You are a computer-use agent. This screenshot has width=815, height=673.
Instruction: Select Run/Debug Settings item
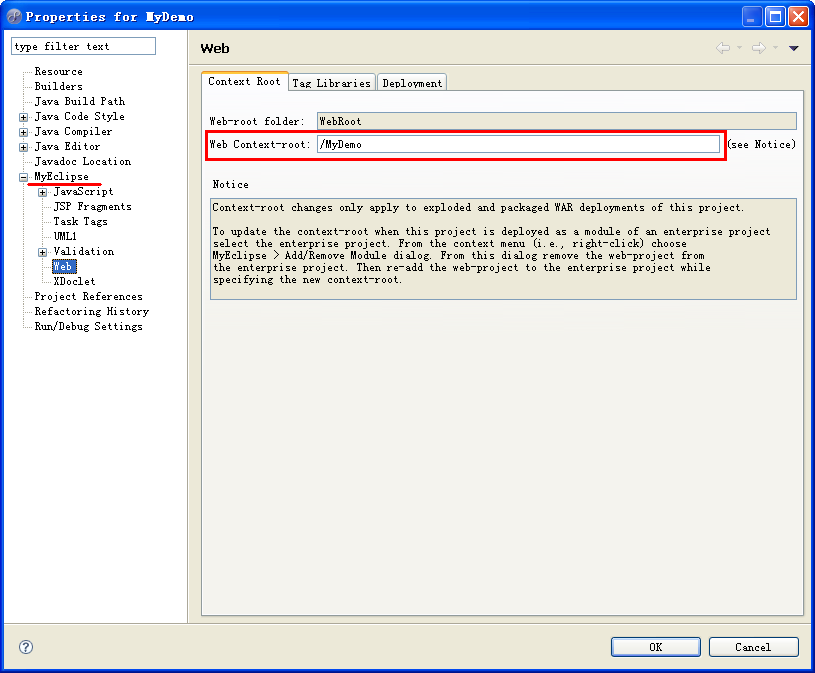coord(88,327)
